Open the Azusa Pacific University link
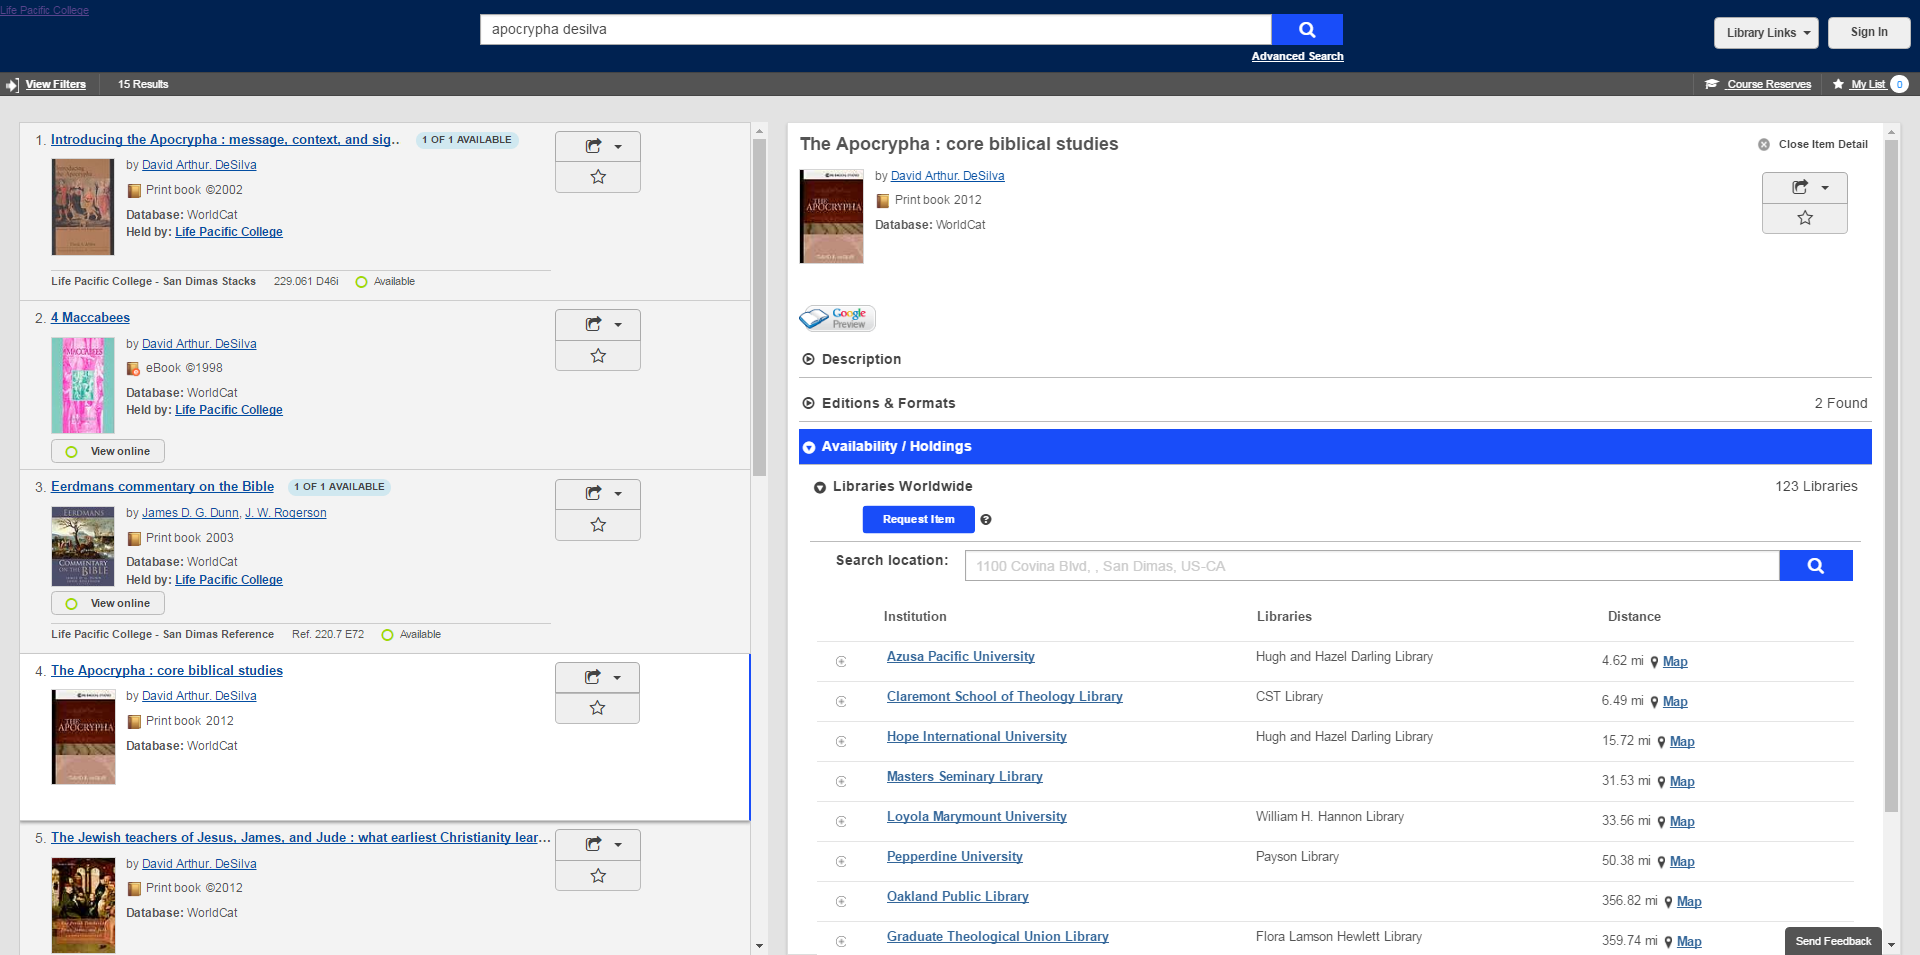Image resolution: width=1920 pixels, height=955 pixels. pos(960,657)
